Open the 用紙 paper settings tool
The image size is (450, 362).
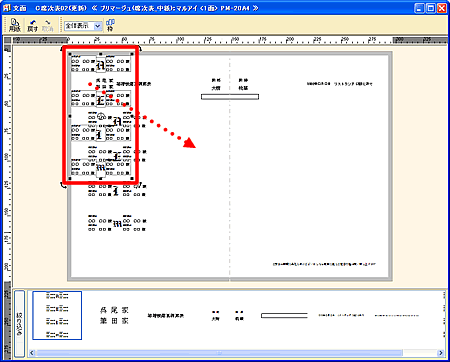tap(14, 25)
